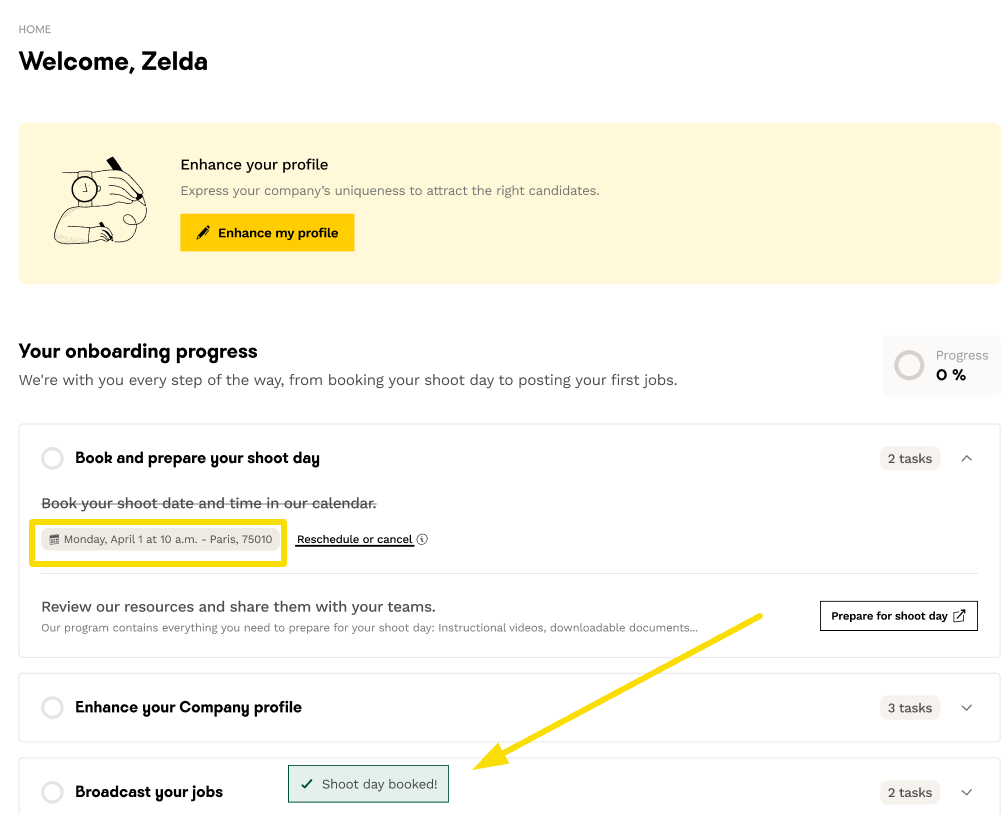The width and height of the screenshot is (1004, 814).
Task: Toggle the circle beside Book and prepare your shoot day
Action: click(52, 459)
